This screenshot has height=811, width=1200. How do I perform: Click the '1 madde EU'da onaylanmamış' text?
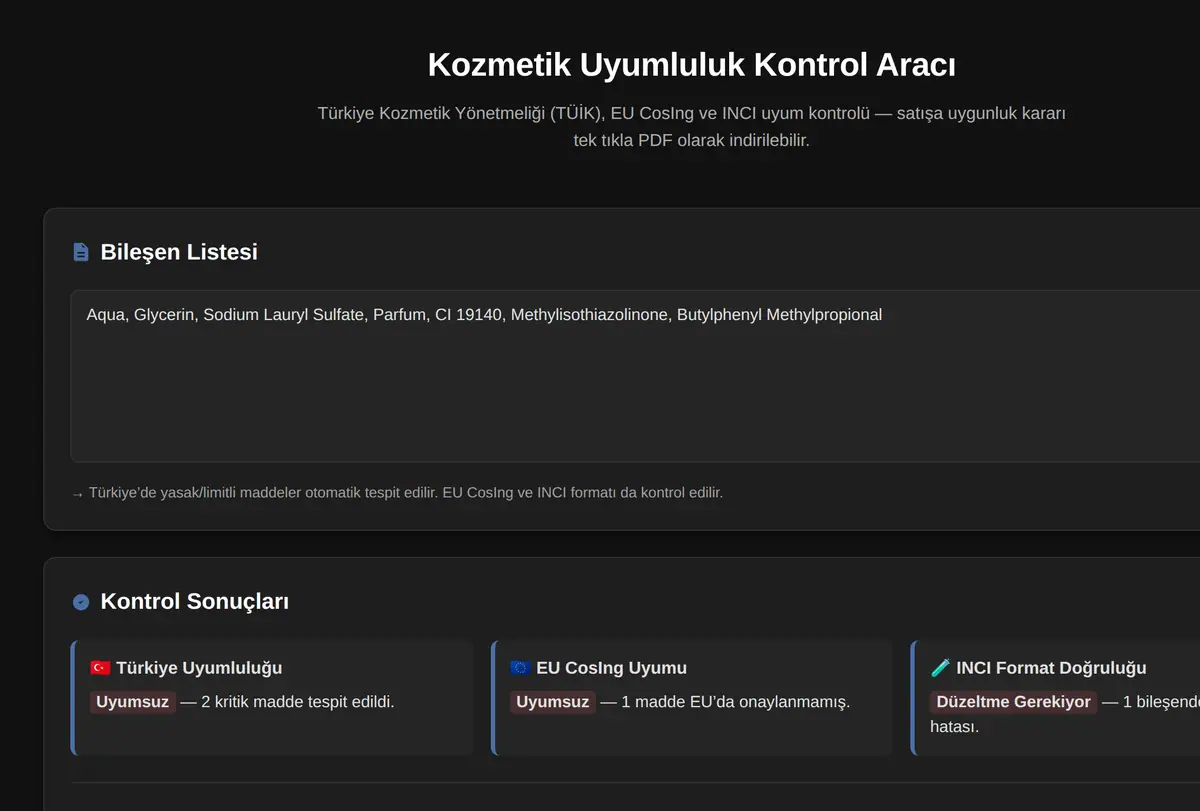[x=735, y=702]
